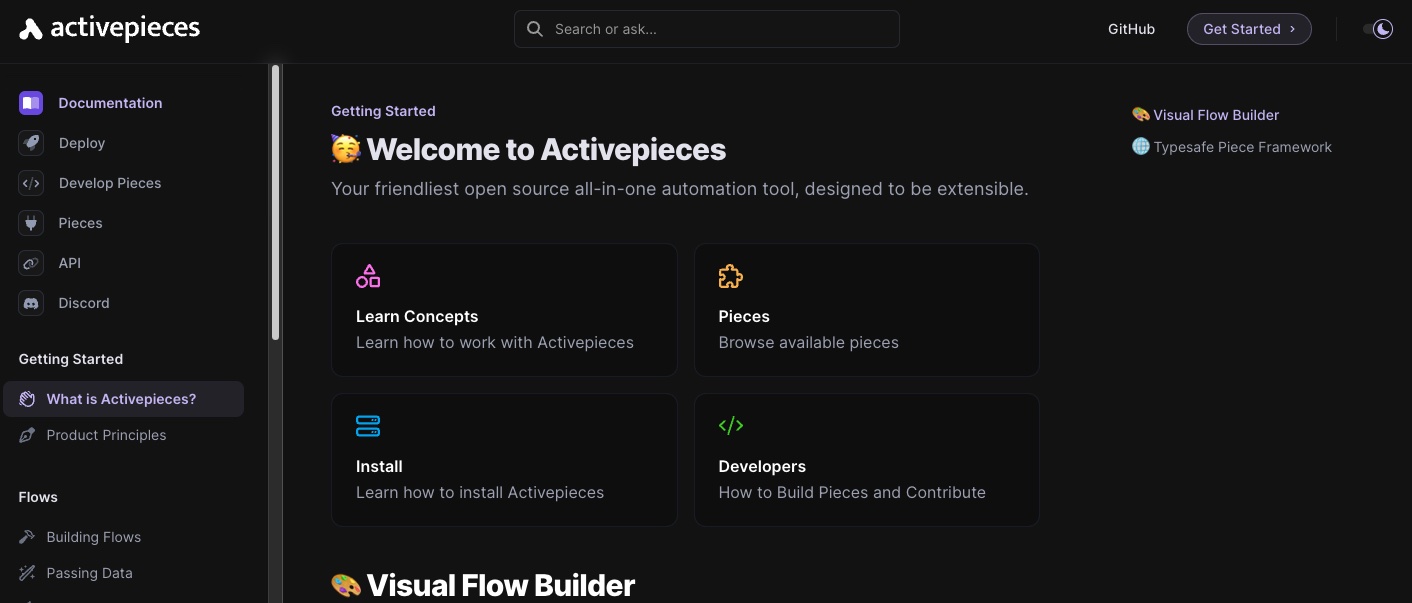
Task: Select 'What is Activepieces?' page
Action: [x=123, y=399]
